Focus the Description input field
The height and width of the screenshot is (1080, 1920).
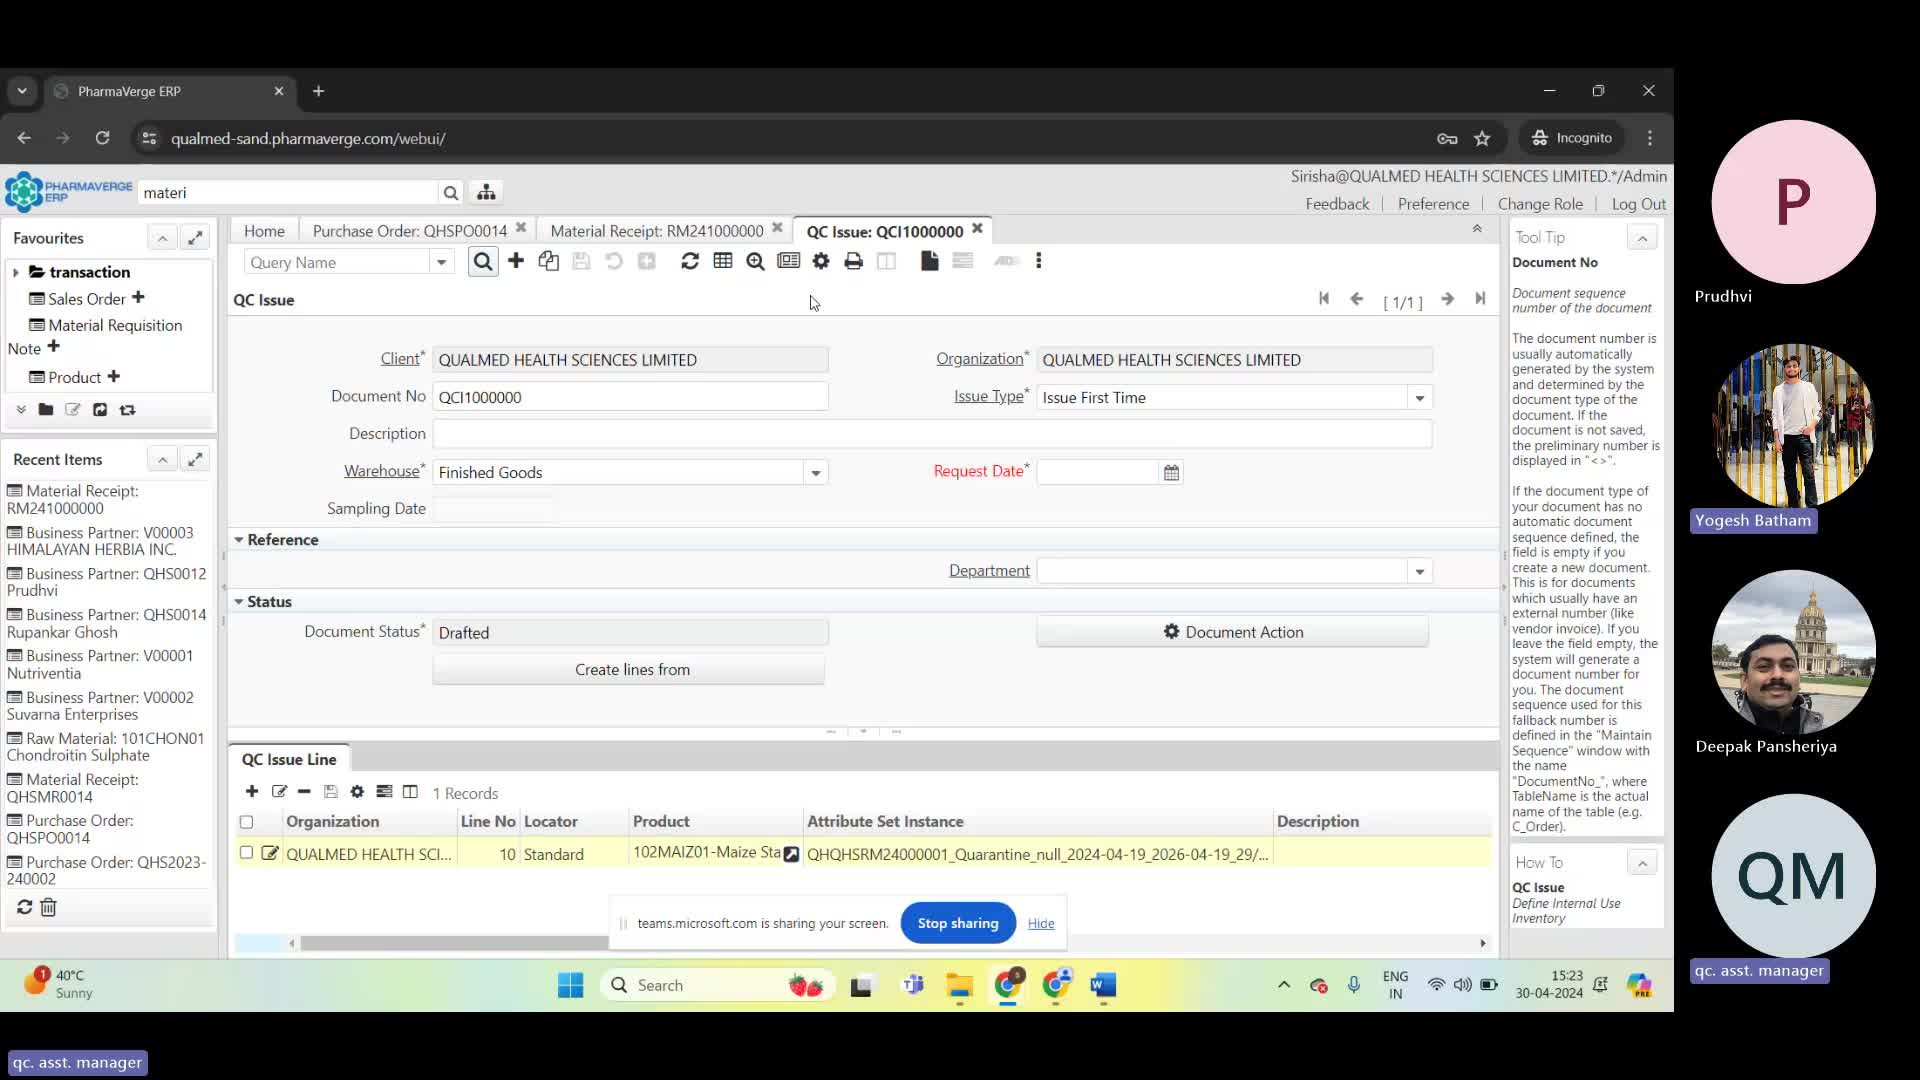point(932,434)
